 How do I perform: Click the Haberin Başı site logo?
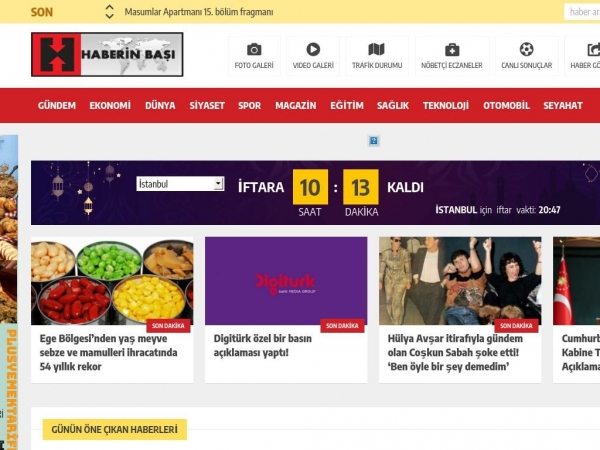[107, 54]
